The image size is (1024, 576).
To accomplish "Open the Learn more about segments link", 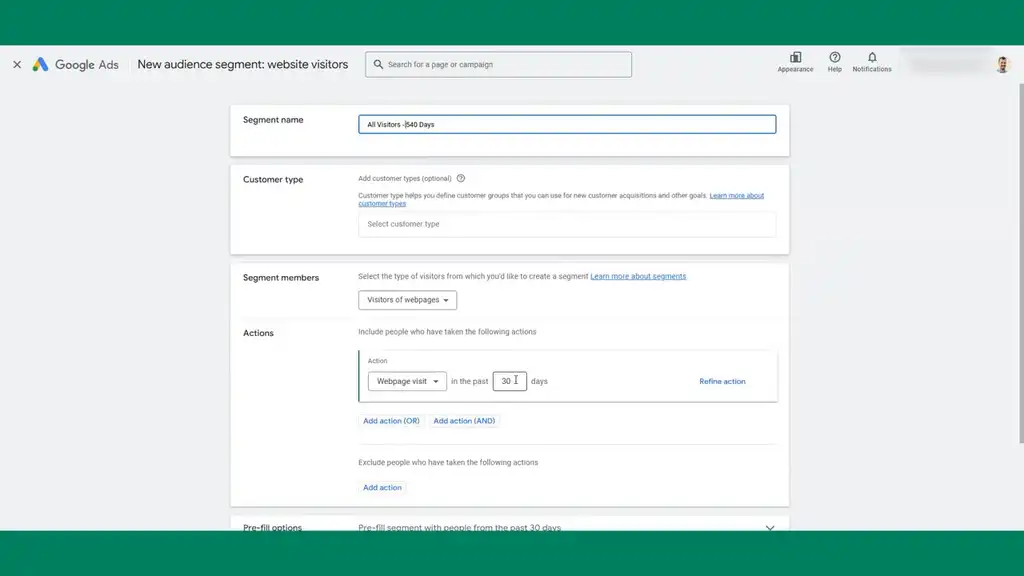I will click(x=638, y=276).
